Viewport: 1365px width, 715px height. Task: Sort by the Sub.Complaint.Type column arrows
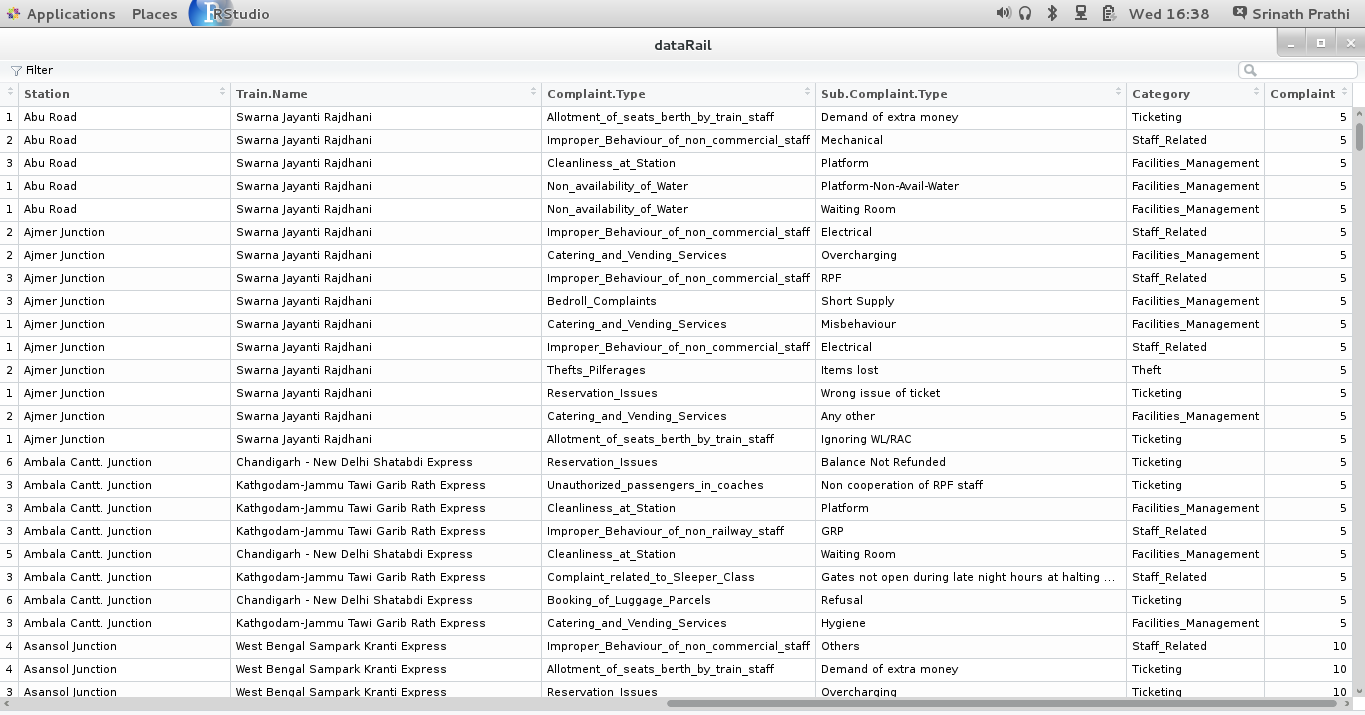[1118, 93]
